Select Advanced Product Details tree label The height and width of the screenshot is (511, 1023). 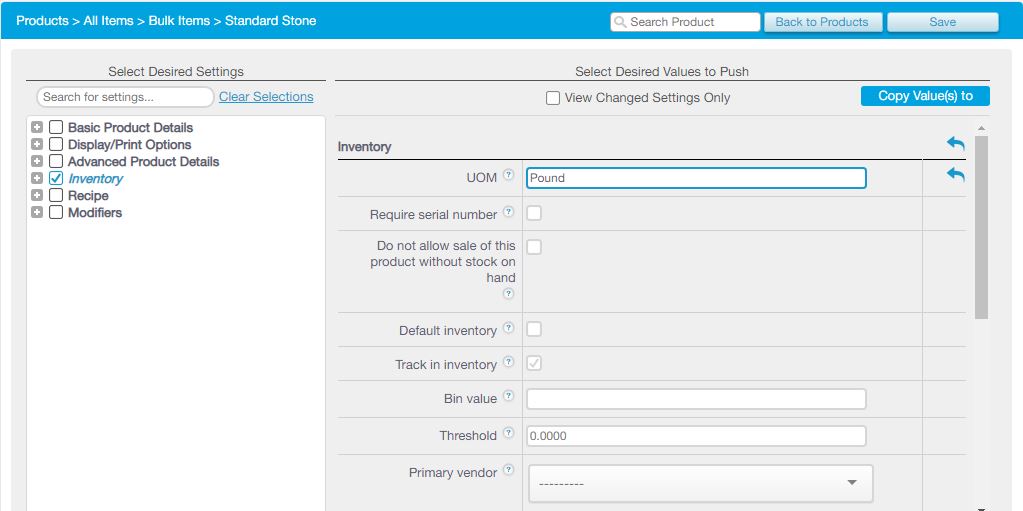[x=144, y=161]
